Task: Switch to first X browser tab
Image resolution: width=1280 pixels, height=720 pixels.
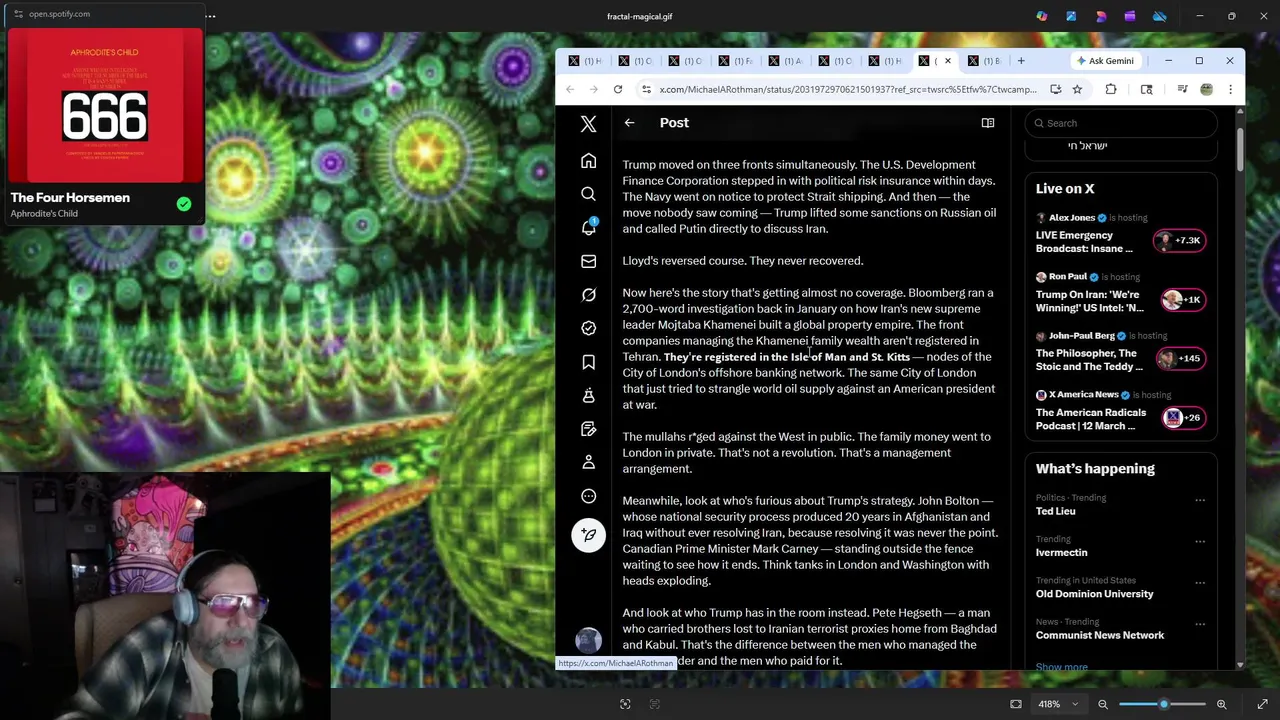Action: point(585,61)
